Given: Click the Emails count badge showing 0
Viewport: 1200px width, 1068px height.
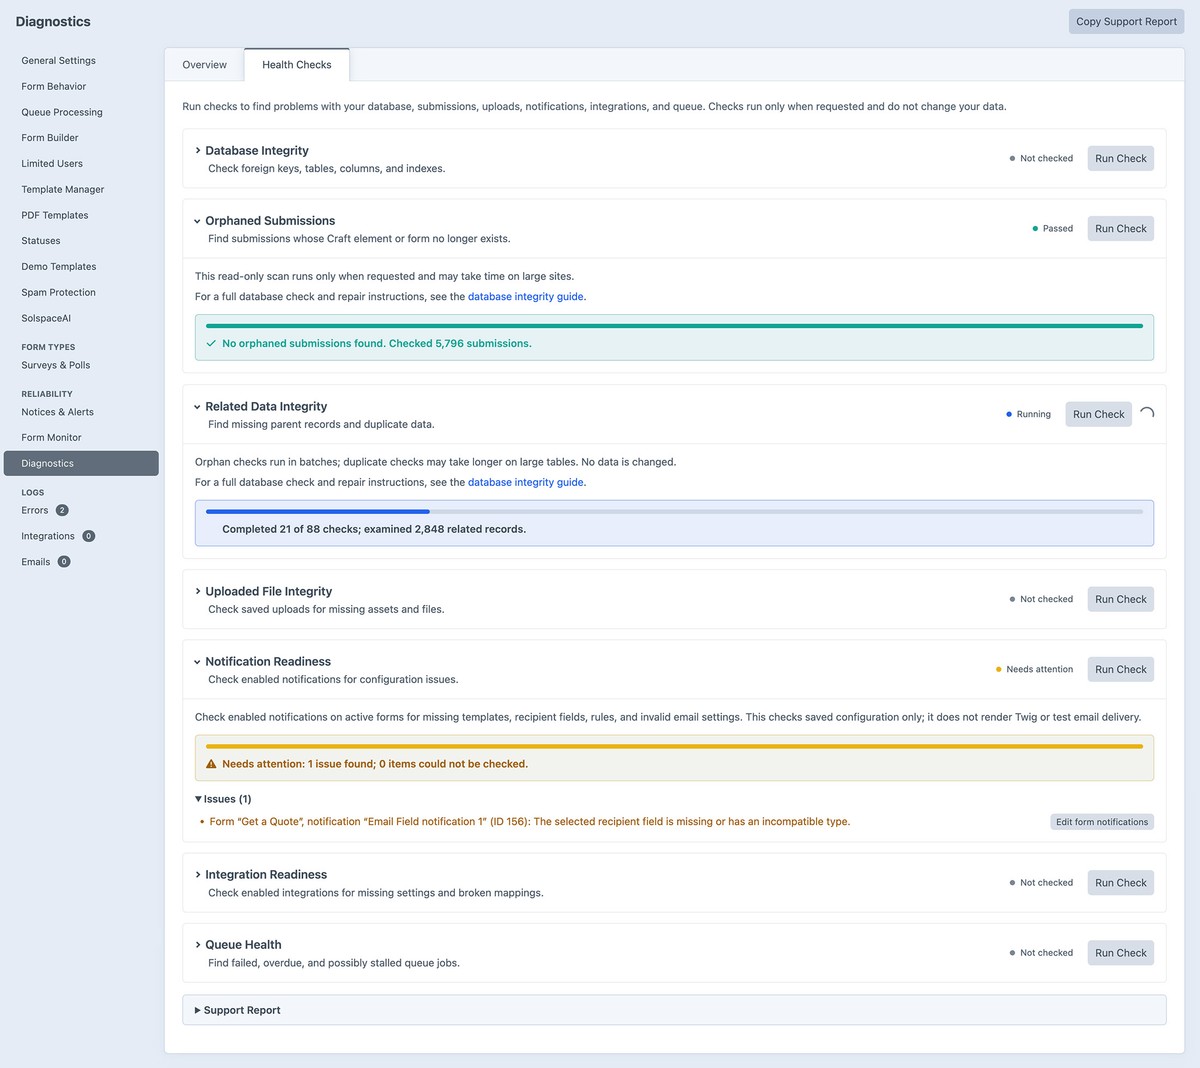Looking at the screenshot, I should tap(64, 562).
